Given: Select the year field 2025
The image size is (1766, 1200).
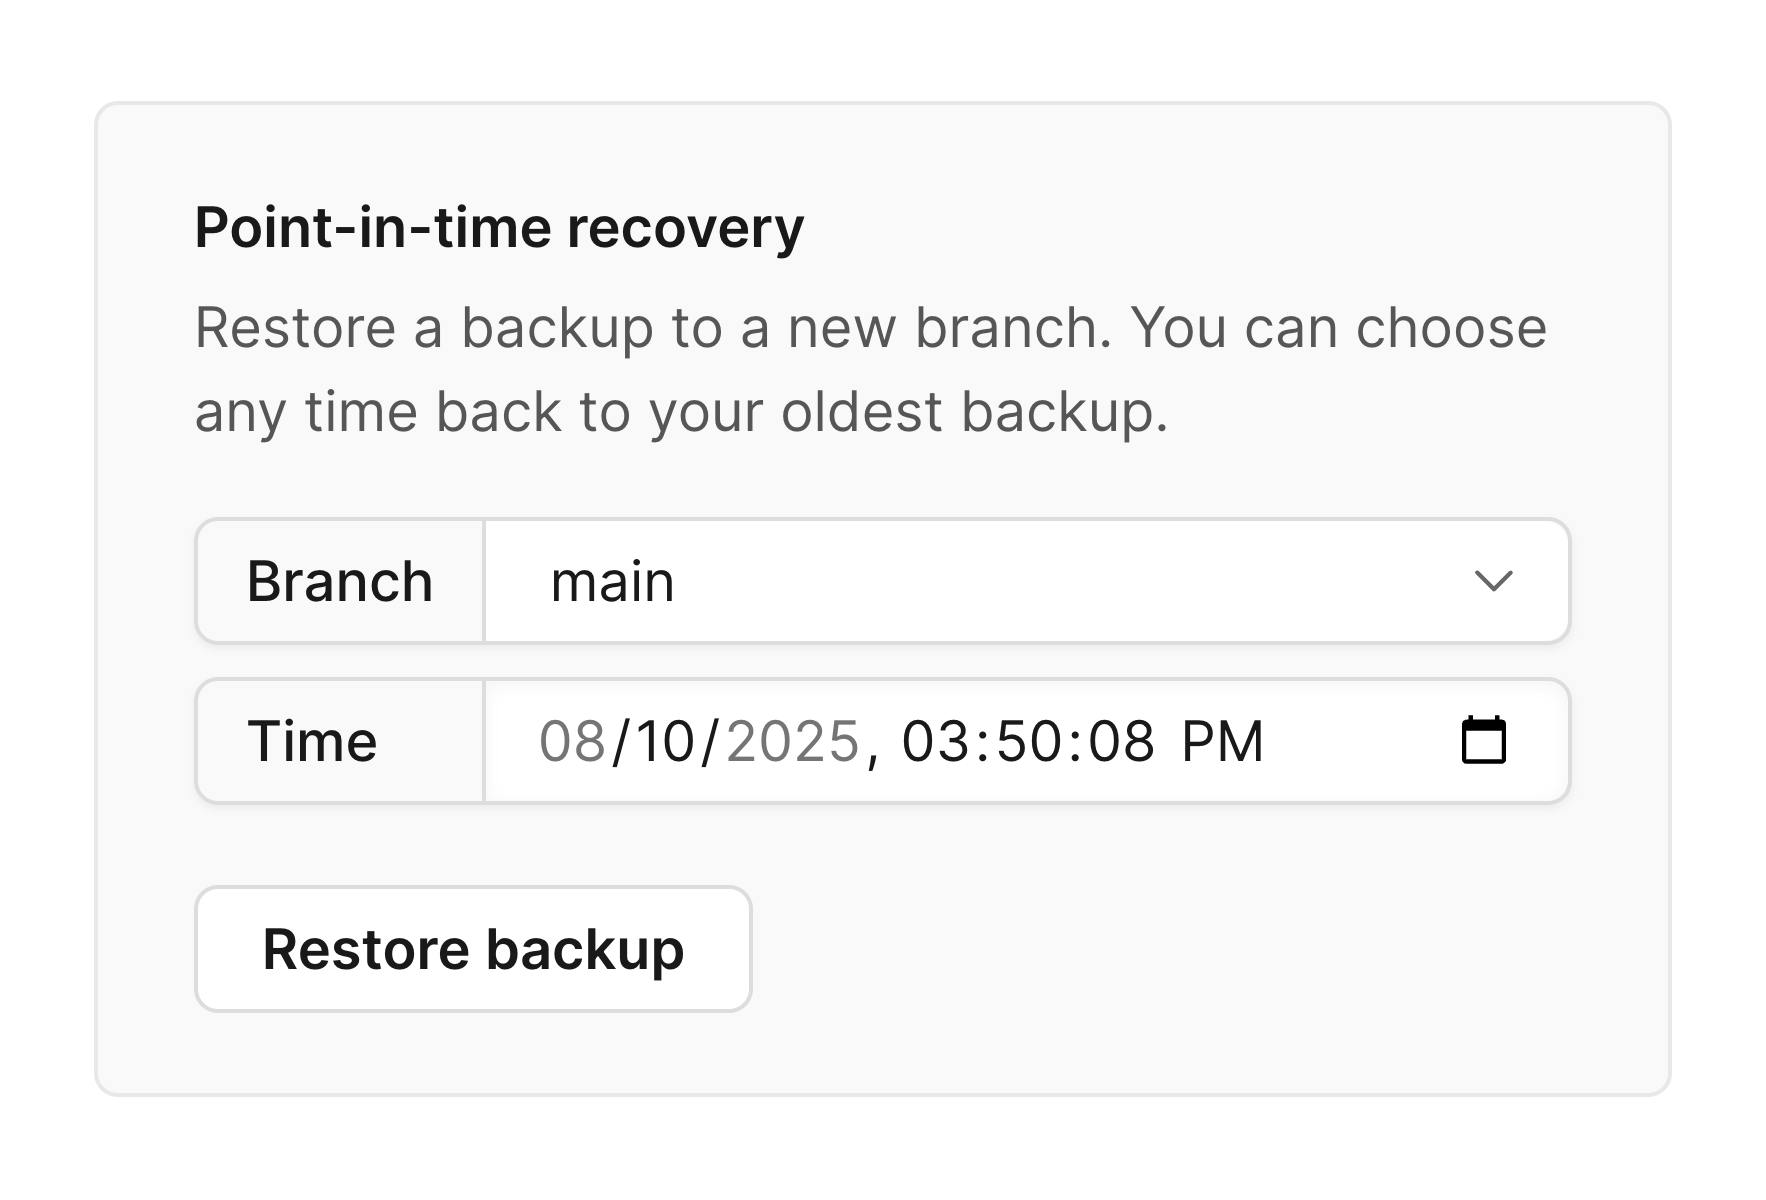Looking at the screenshot, I should (792, 742).
